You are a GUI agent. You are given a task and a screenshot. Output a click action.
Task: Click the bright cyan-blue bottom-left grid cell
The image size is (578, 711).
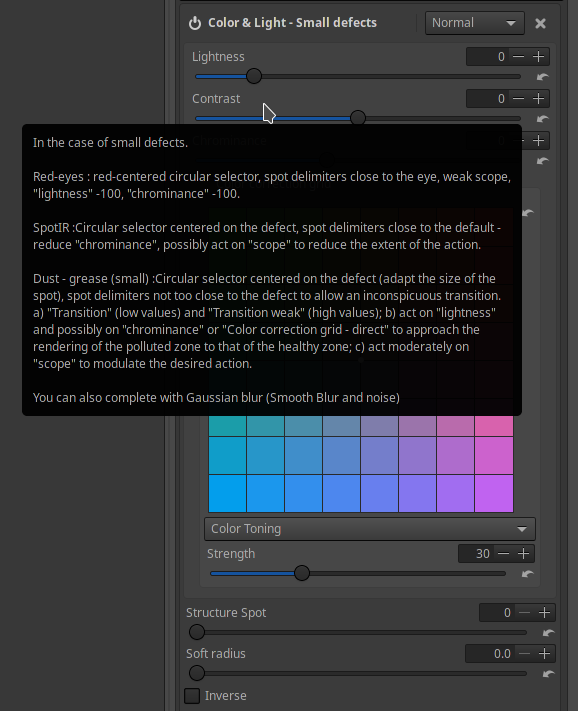coord(228,493)
